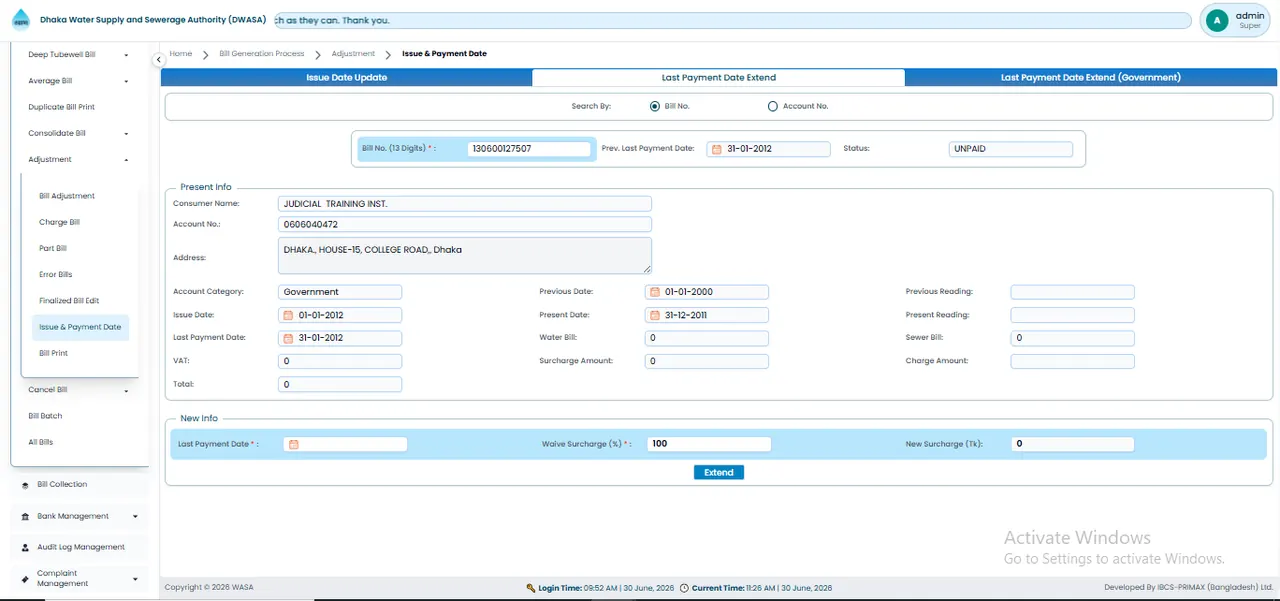Click the Address text area
Viewport: 1280px width, 601px height.
click(x=465, y=255)
